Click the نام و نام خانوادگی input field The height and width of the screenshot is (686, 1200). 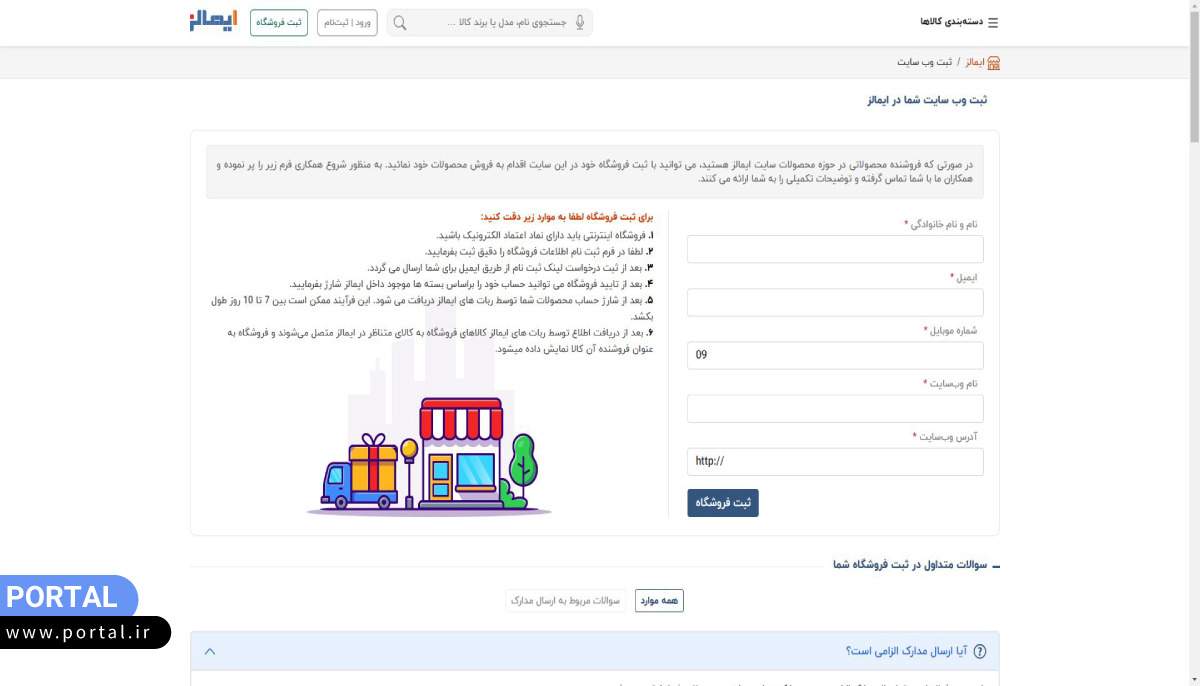click(835, 249)
